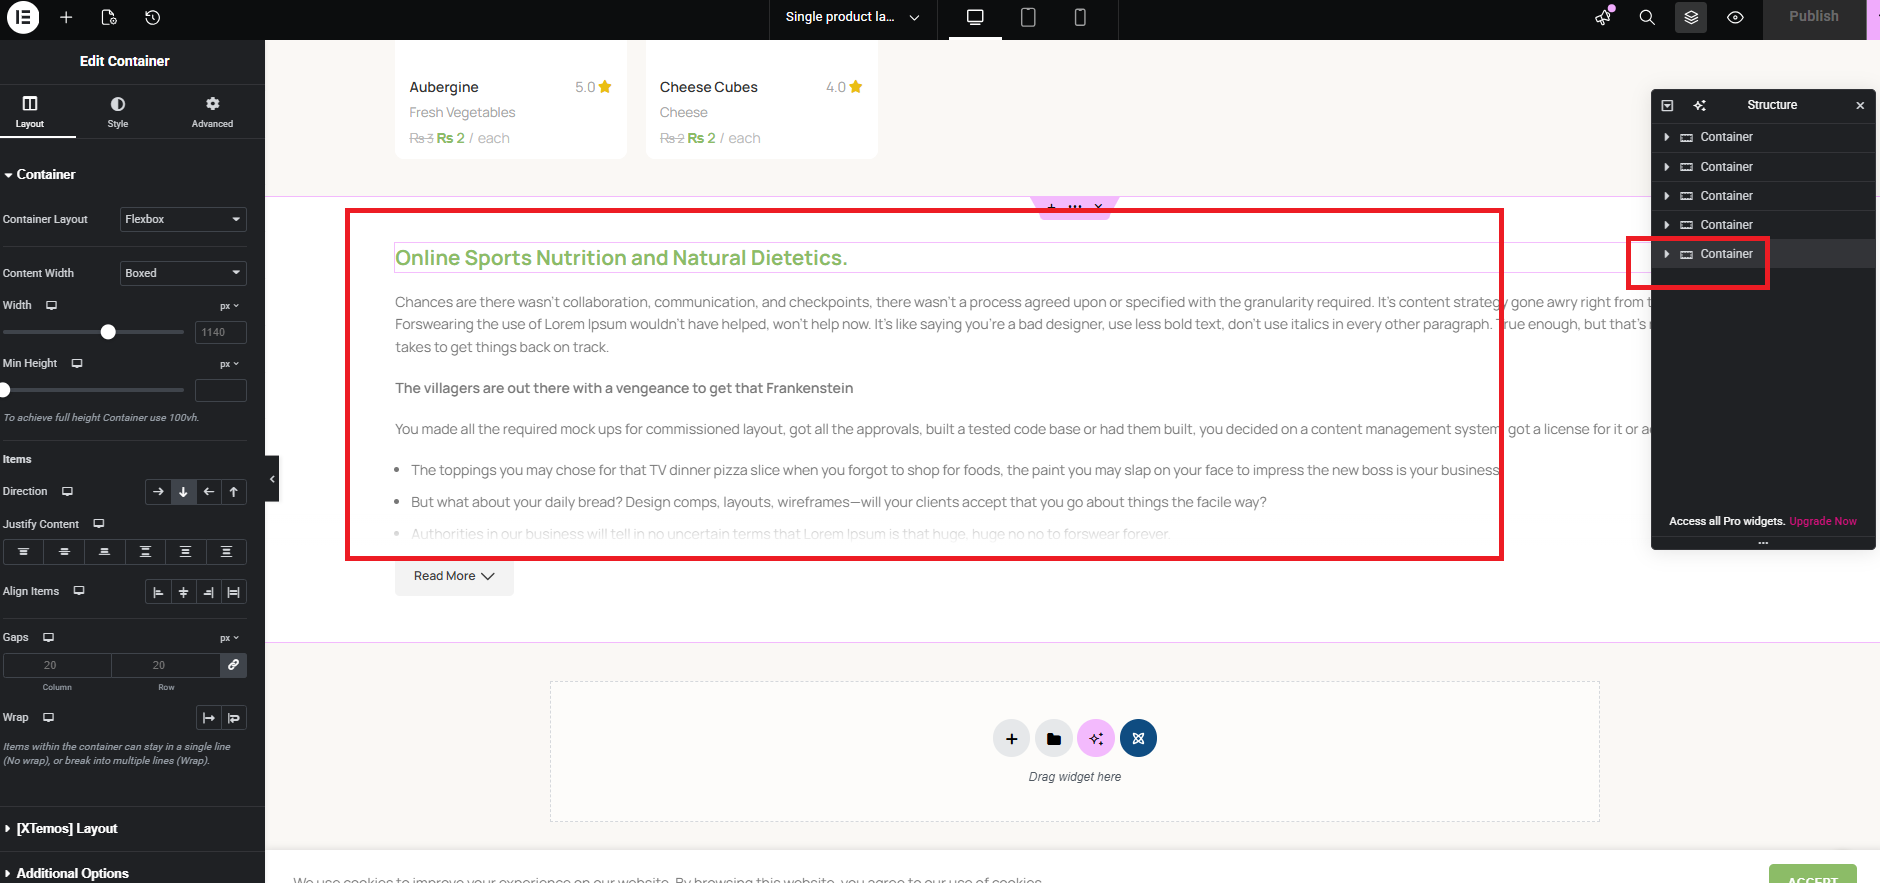Click responsive icon beside Justify Content
Screen dimensions: 1880x883
[99, 524]
